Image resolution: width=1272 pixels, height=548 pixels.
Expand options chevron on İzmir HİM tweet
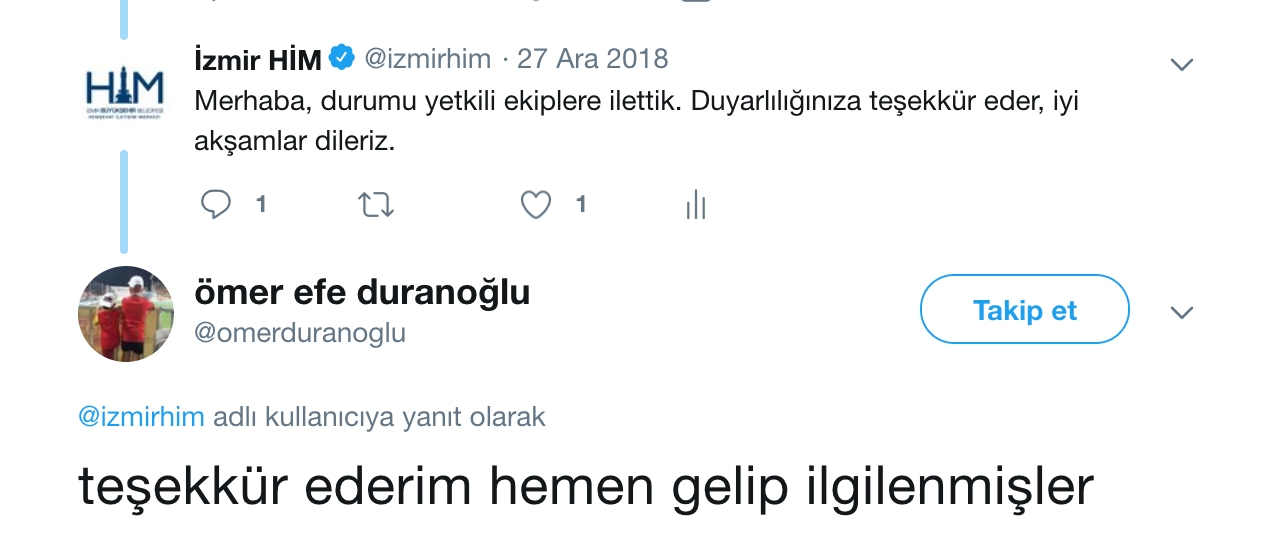pos(1182,65)
